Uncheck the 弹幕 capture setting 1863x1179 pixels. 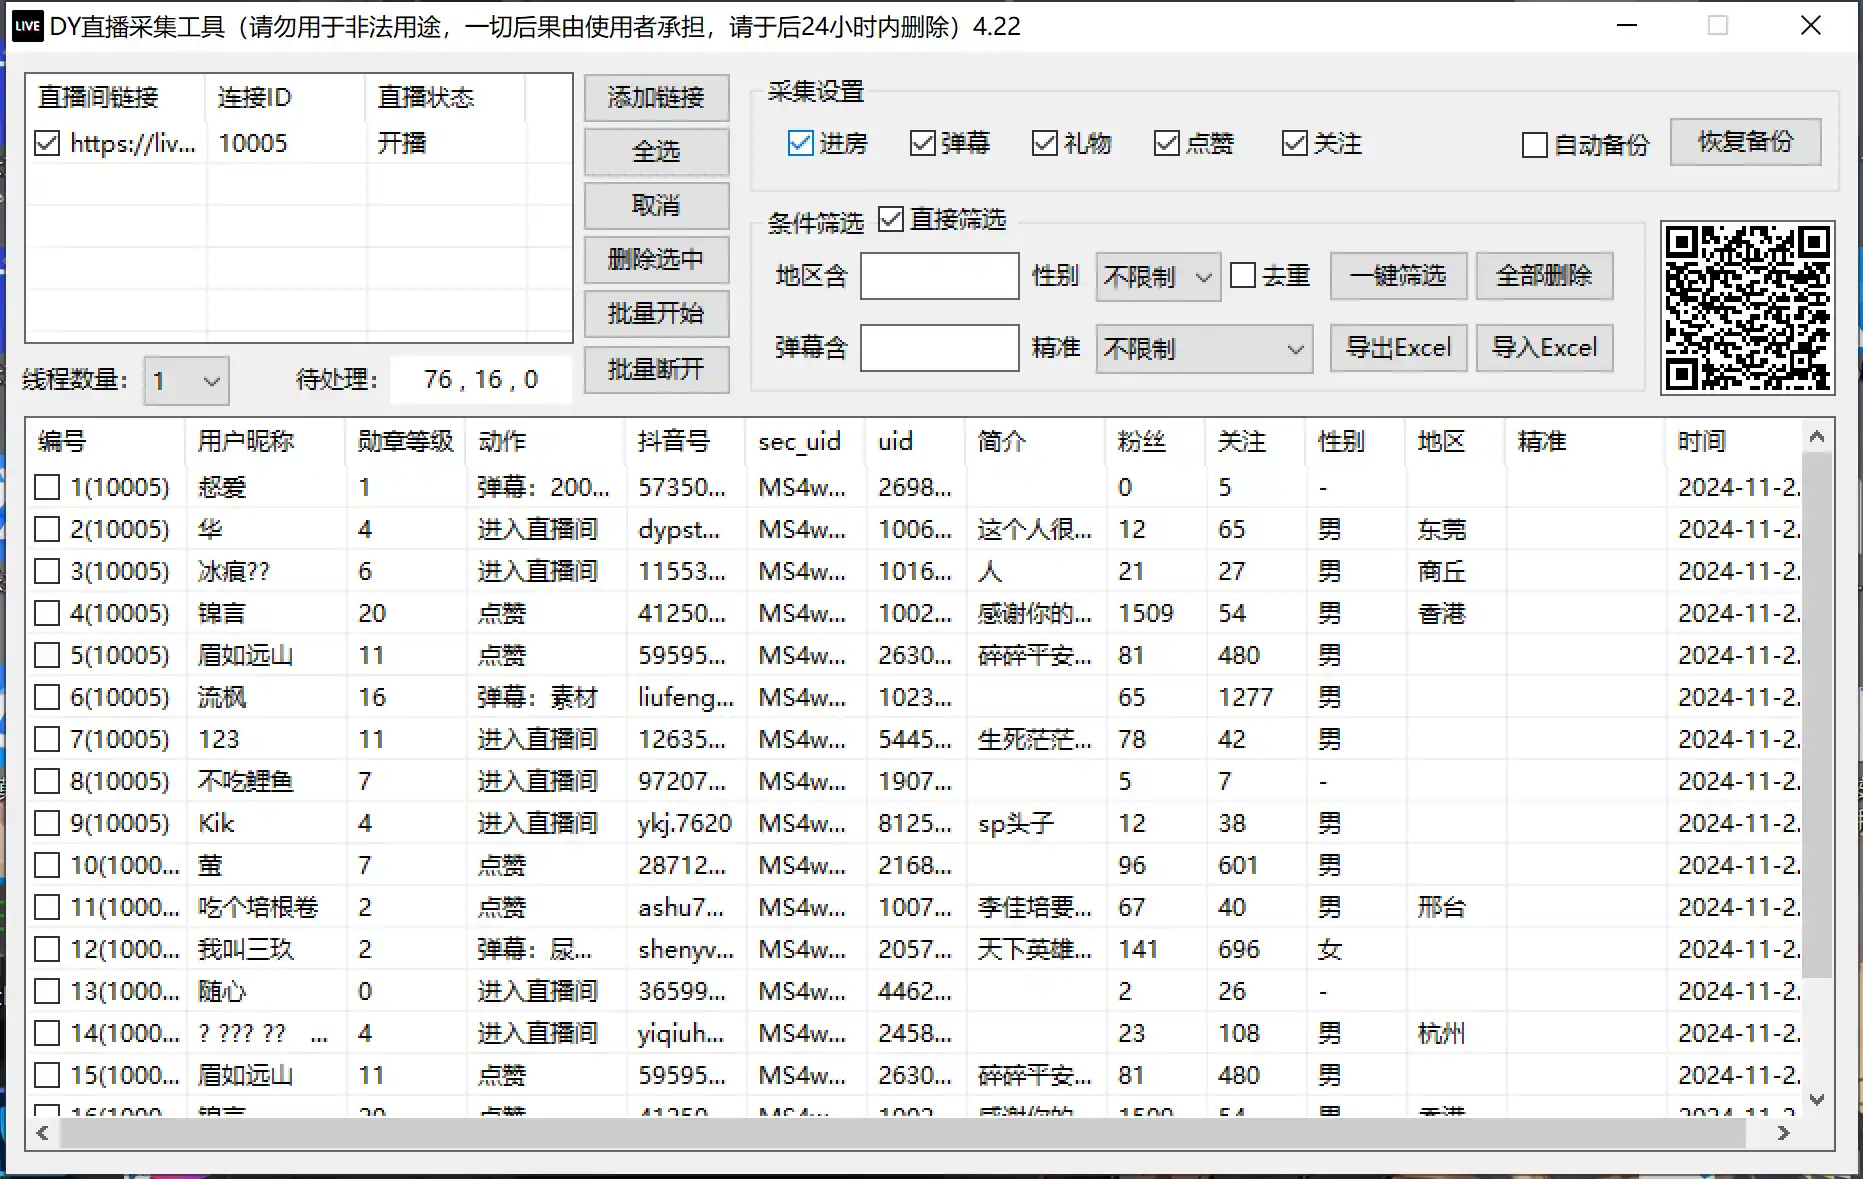[x=922, y=143]
